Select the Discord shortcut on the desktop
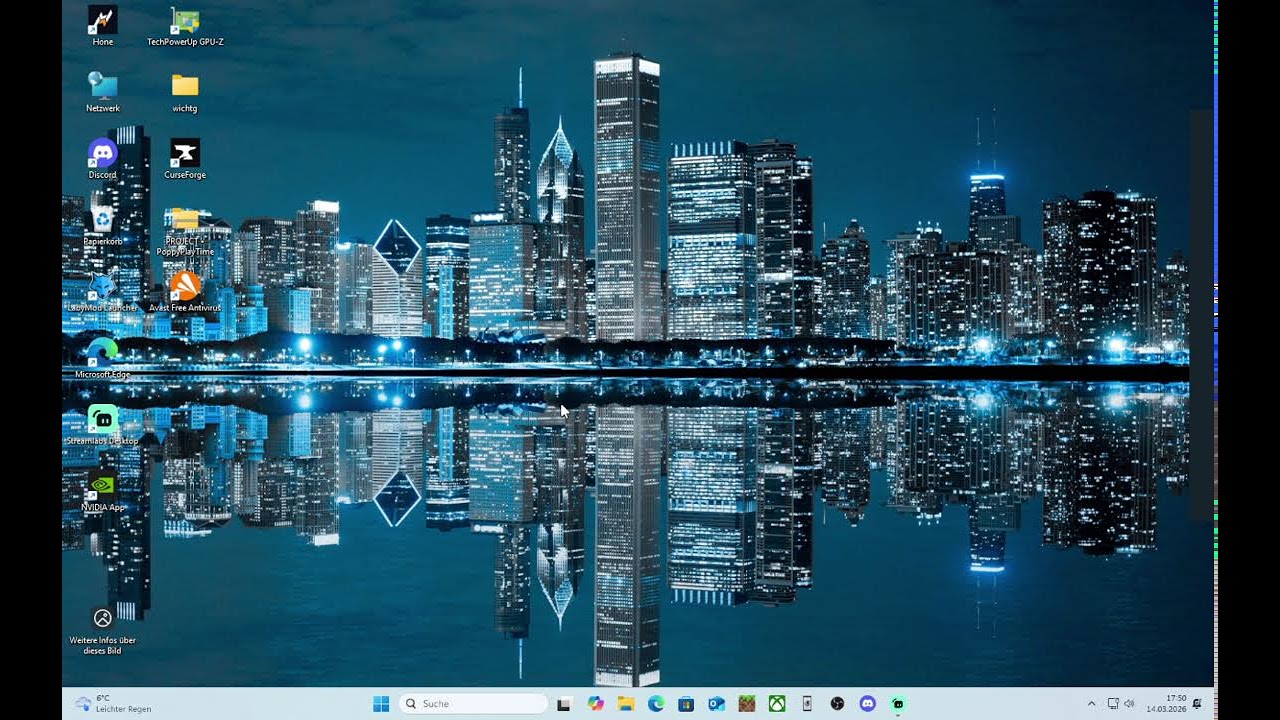 pyautogui.click(x=103, y=159)
